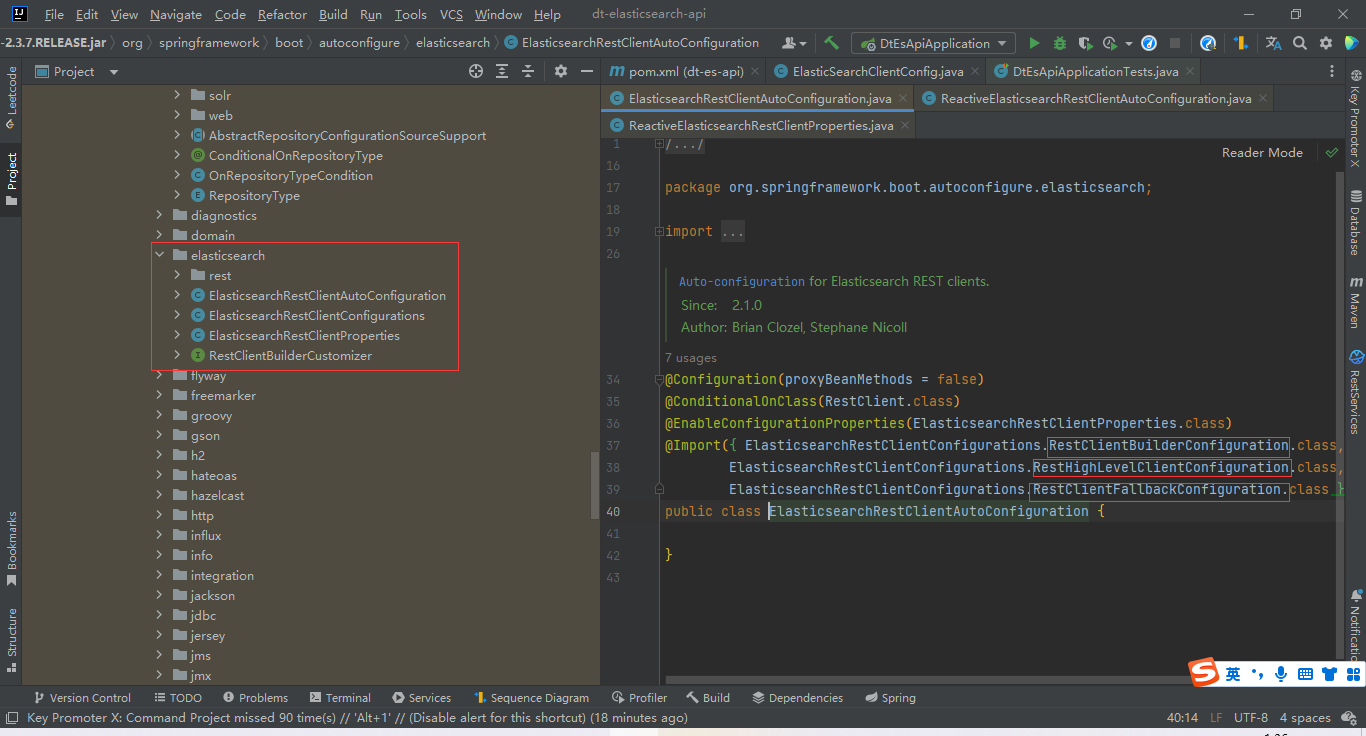This screenshot has height=736, width=1366.
Task: Build the project with the hammer icon
Action: point(832,43)
